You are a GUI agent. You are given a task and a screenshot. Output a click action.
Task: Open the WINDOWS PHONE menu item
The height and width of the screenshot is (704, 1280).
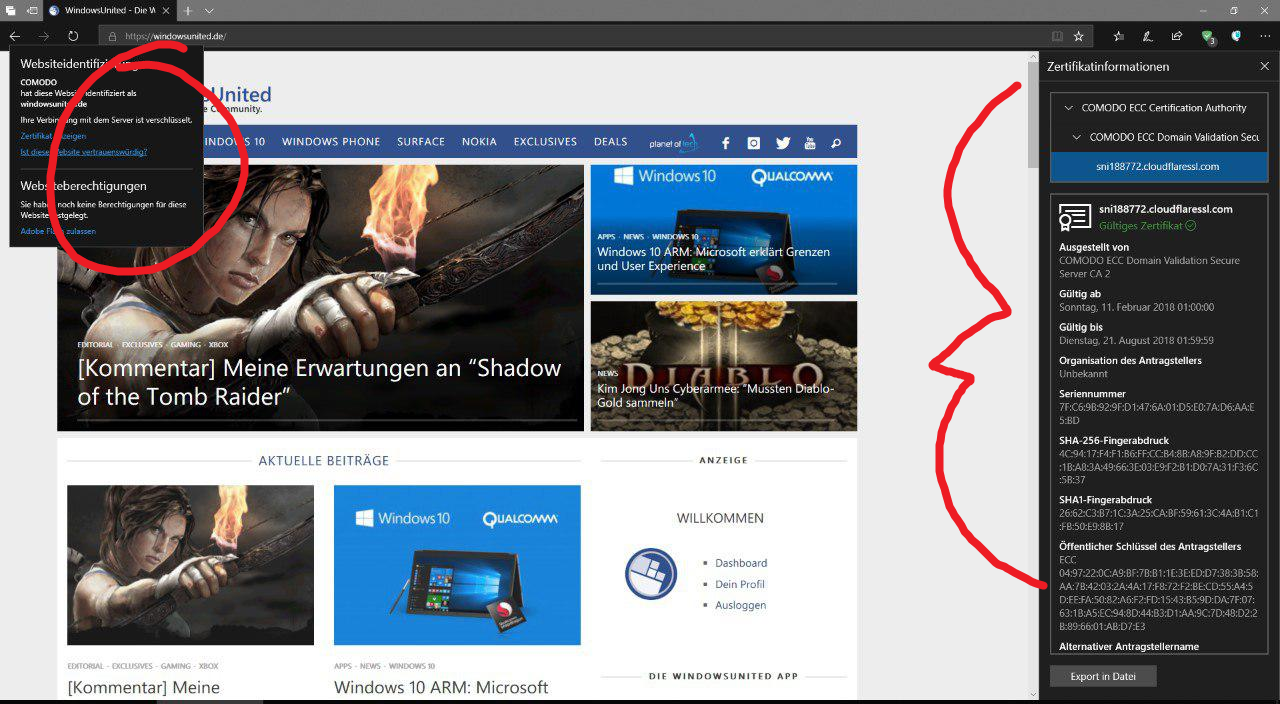pyautogui.click(x=331, y=142)
